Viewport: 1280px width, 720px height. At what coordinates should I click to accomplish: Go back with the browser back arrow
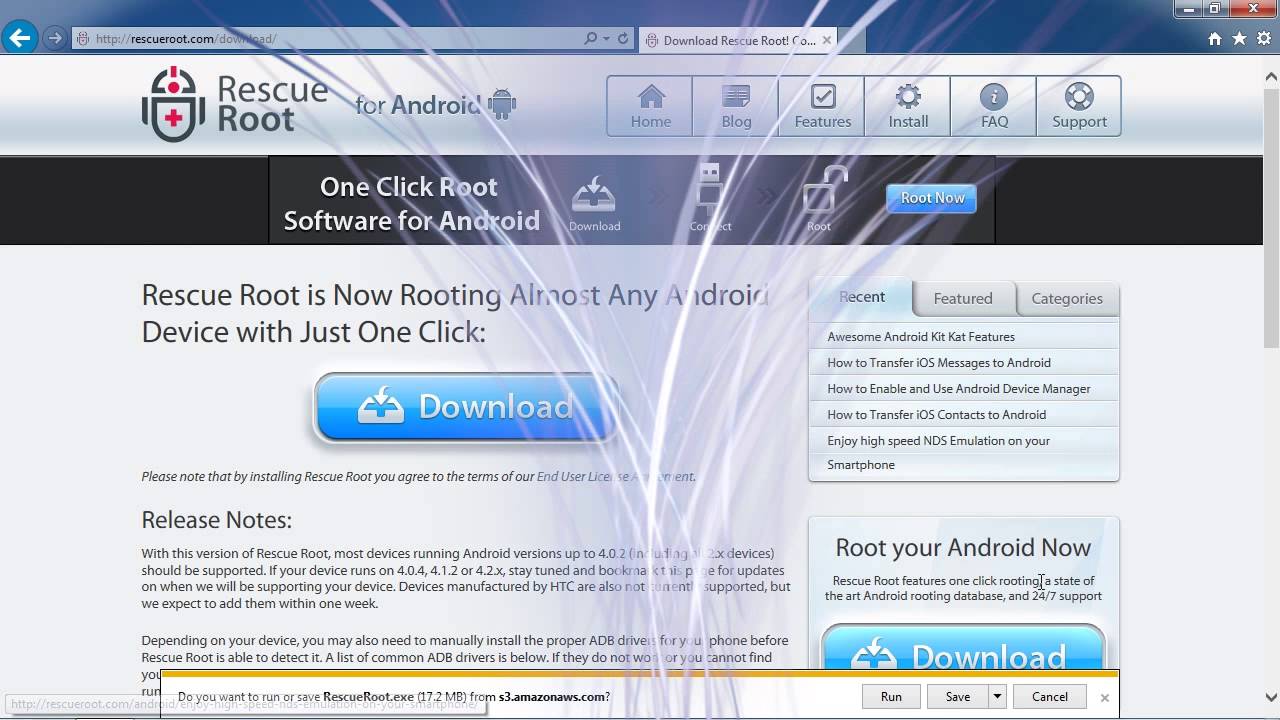point(20,39)
